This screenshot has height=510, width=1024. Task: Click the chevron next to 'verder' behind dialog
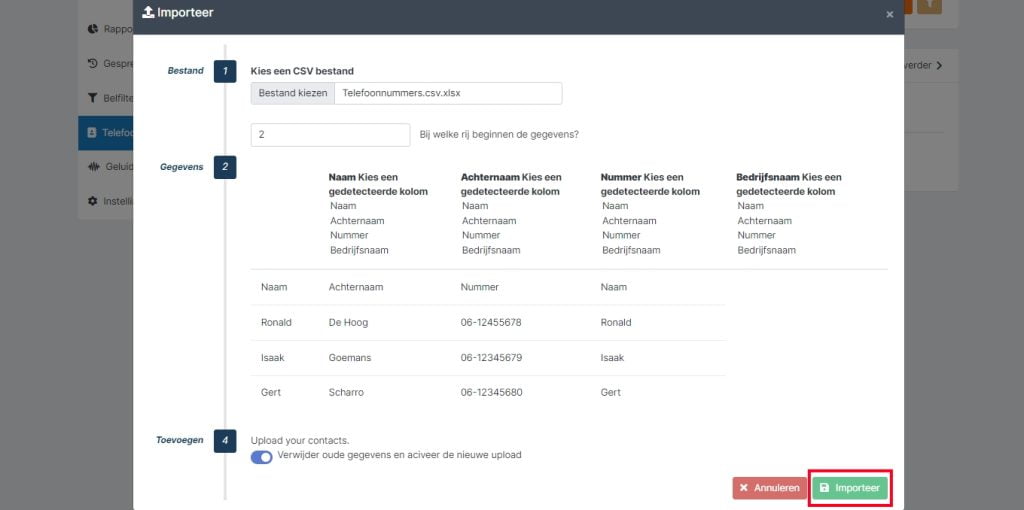pyautogui.click(x=938, y=65)
